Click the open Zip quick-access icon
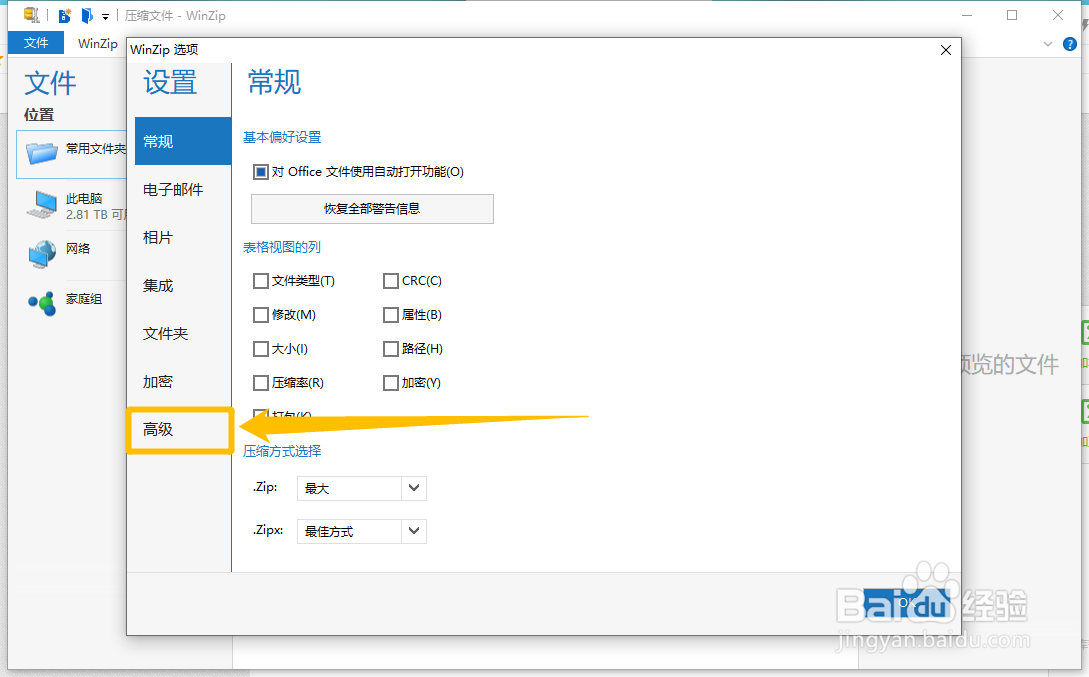 [87, 15]
